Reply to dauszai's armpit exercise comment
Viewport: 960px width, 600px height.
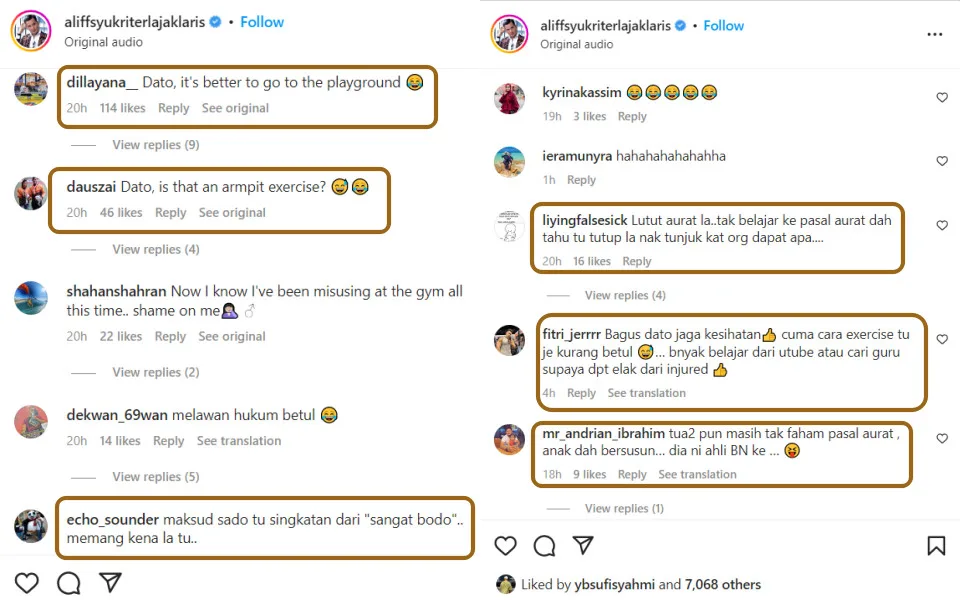(171, 213)
